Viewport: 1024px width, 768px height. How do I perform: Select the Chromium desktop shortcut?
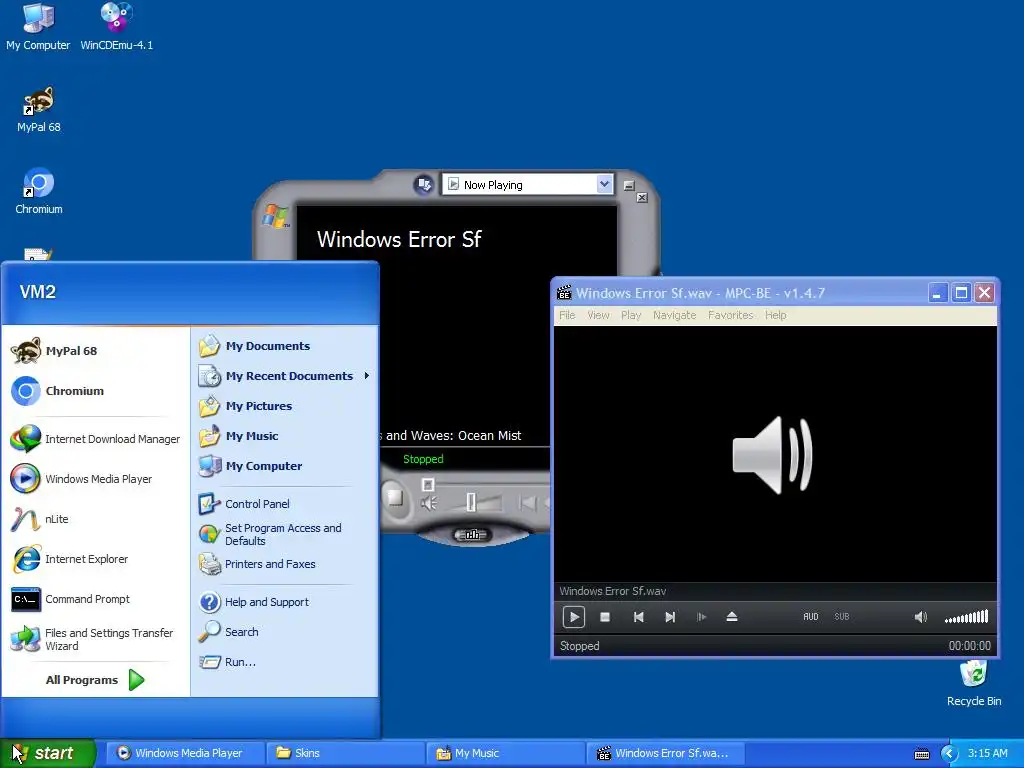[x=39, y=191]
